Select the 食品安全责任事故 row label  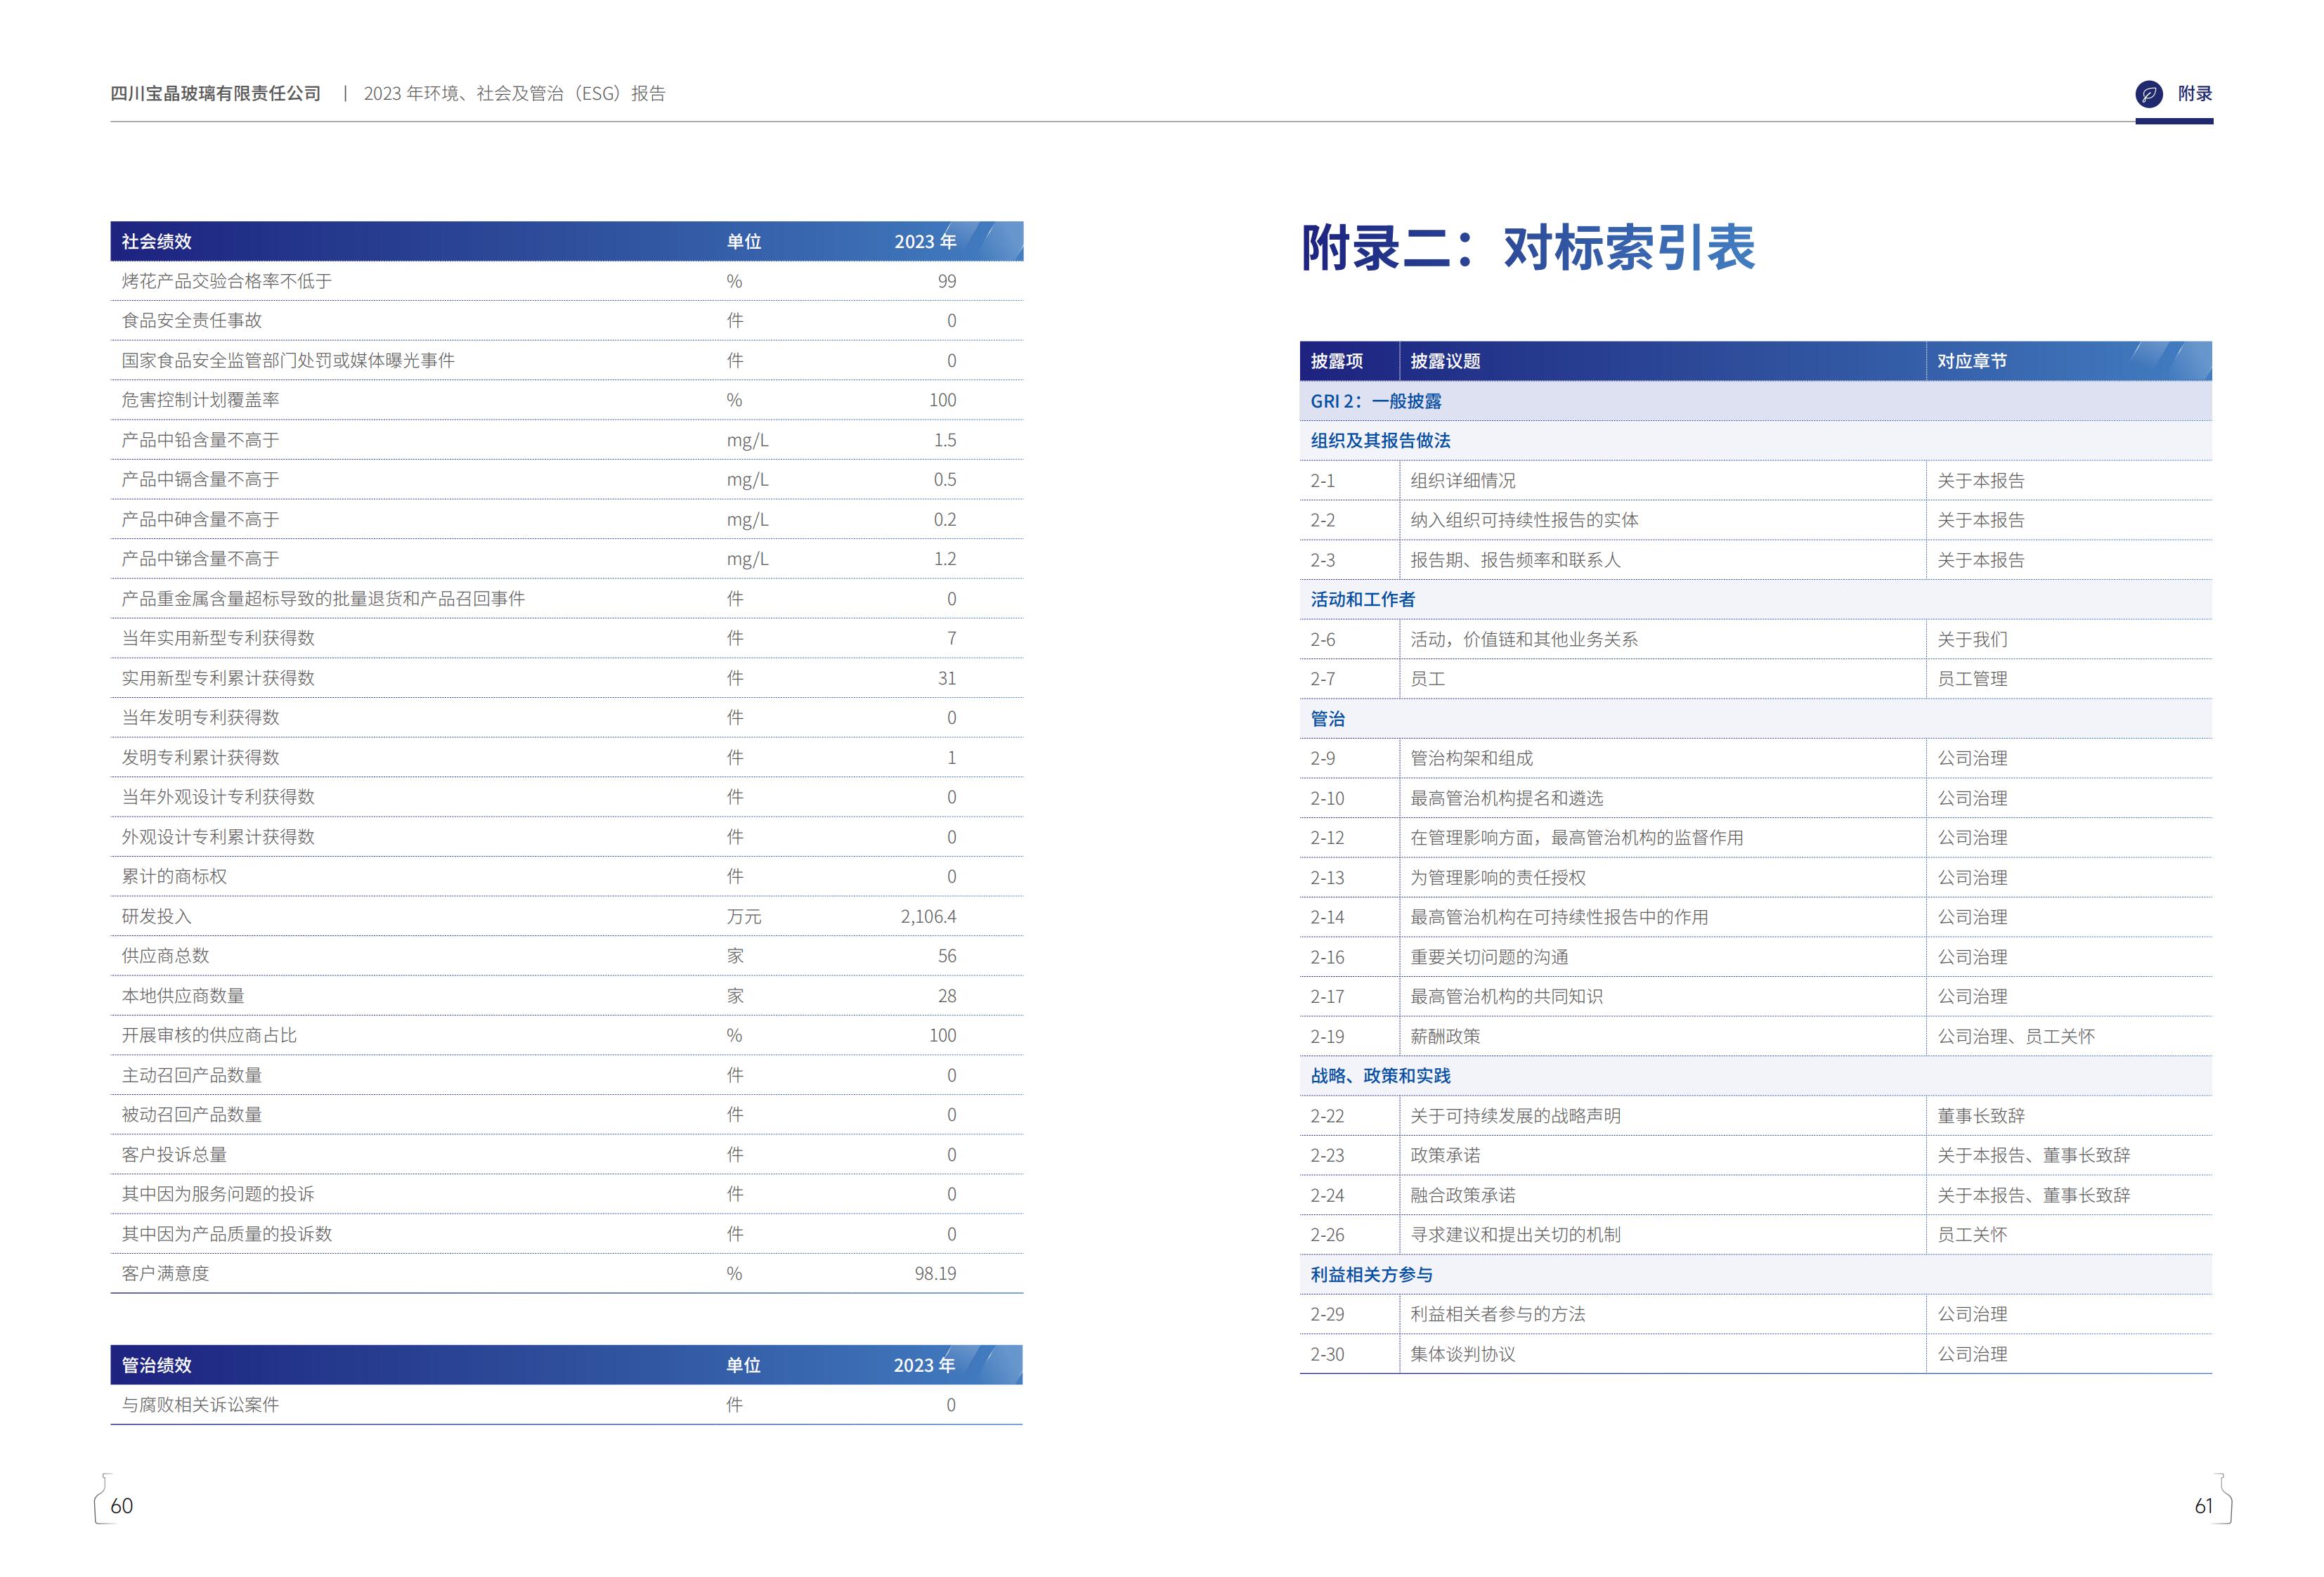[x=191, y=321]
